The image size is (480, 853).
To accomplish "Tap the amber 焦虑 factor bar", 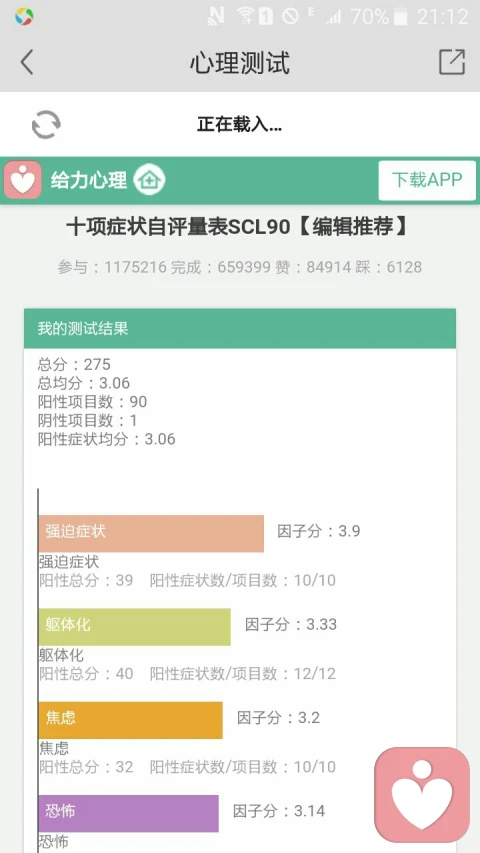I will (x=131, y=720).
